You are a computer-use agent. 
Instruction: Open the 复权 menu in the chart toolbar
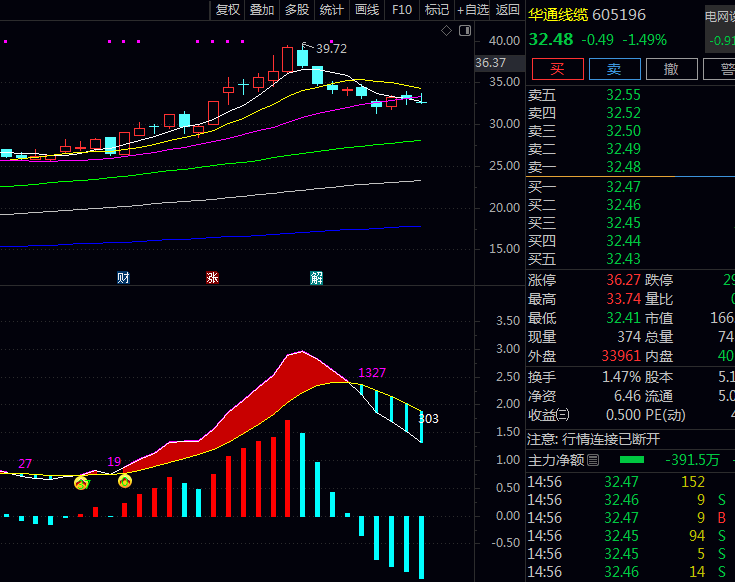[x=227, y=10]
